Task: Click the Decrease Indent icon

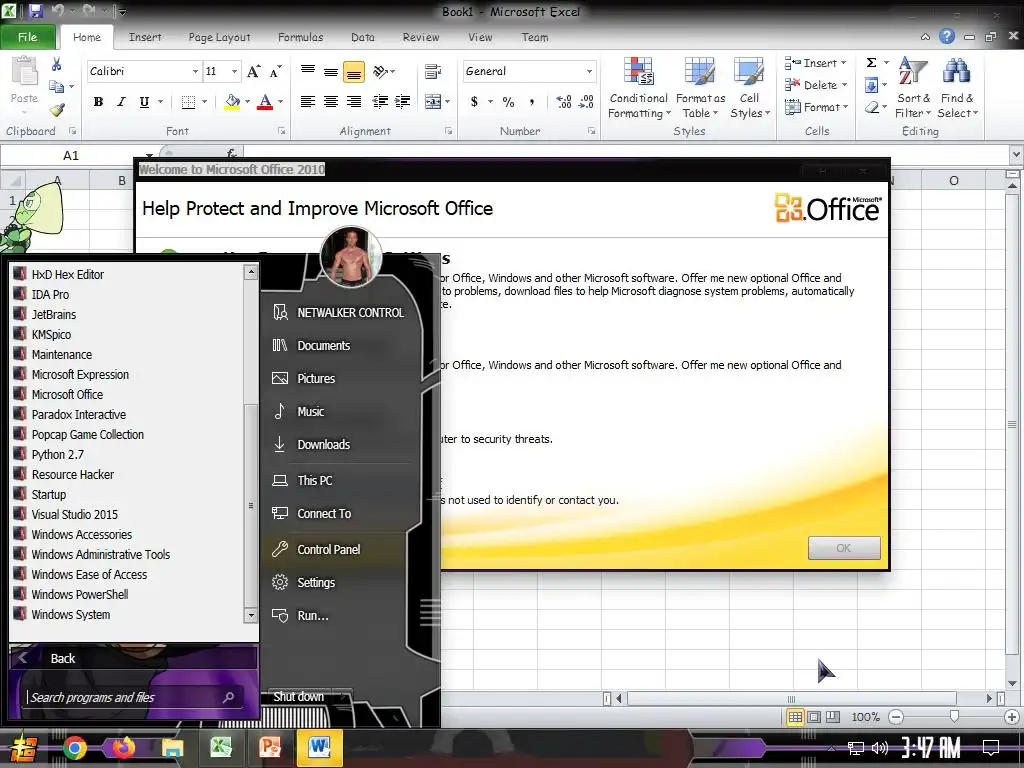Action: point(380,101)
